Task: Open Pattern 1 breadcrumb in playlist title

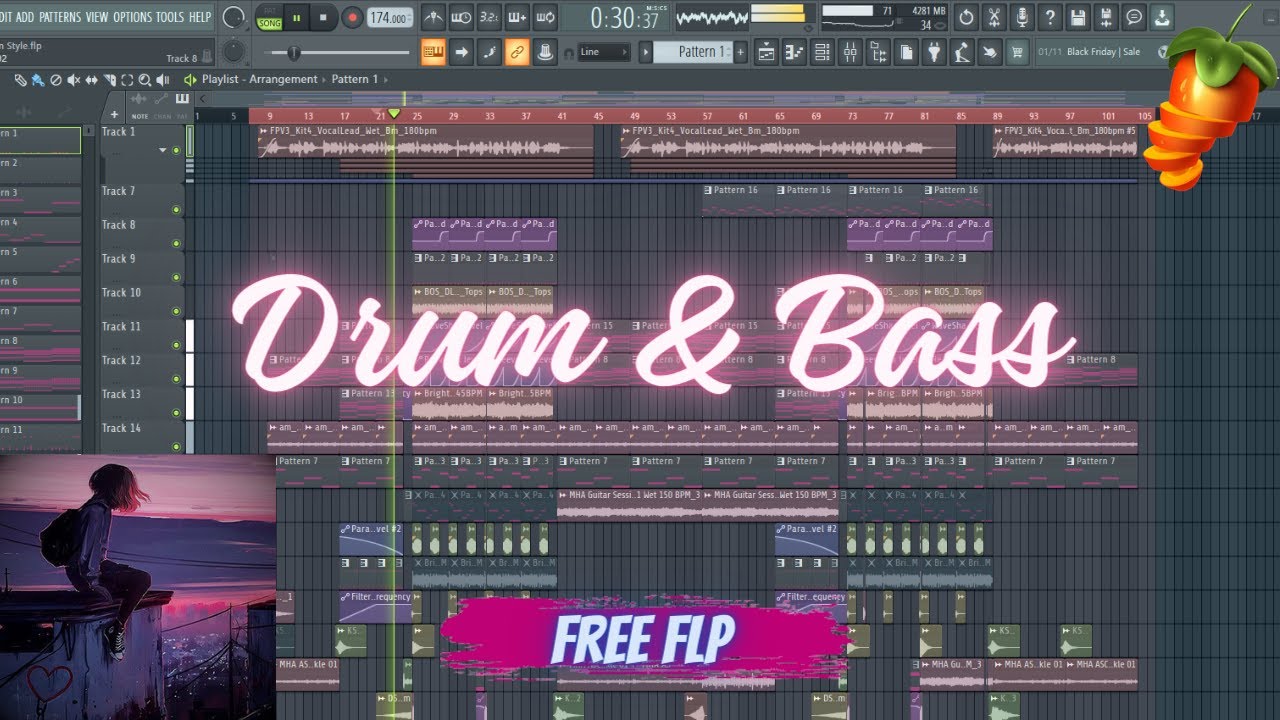Action: pyautogui.click(x=355, y=79)
